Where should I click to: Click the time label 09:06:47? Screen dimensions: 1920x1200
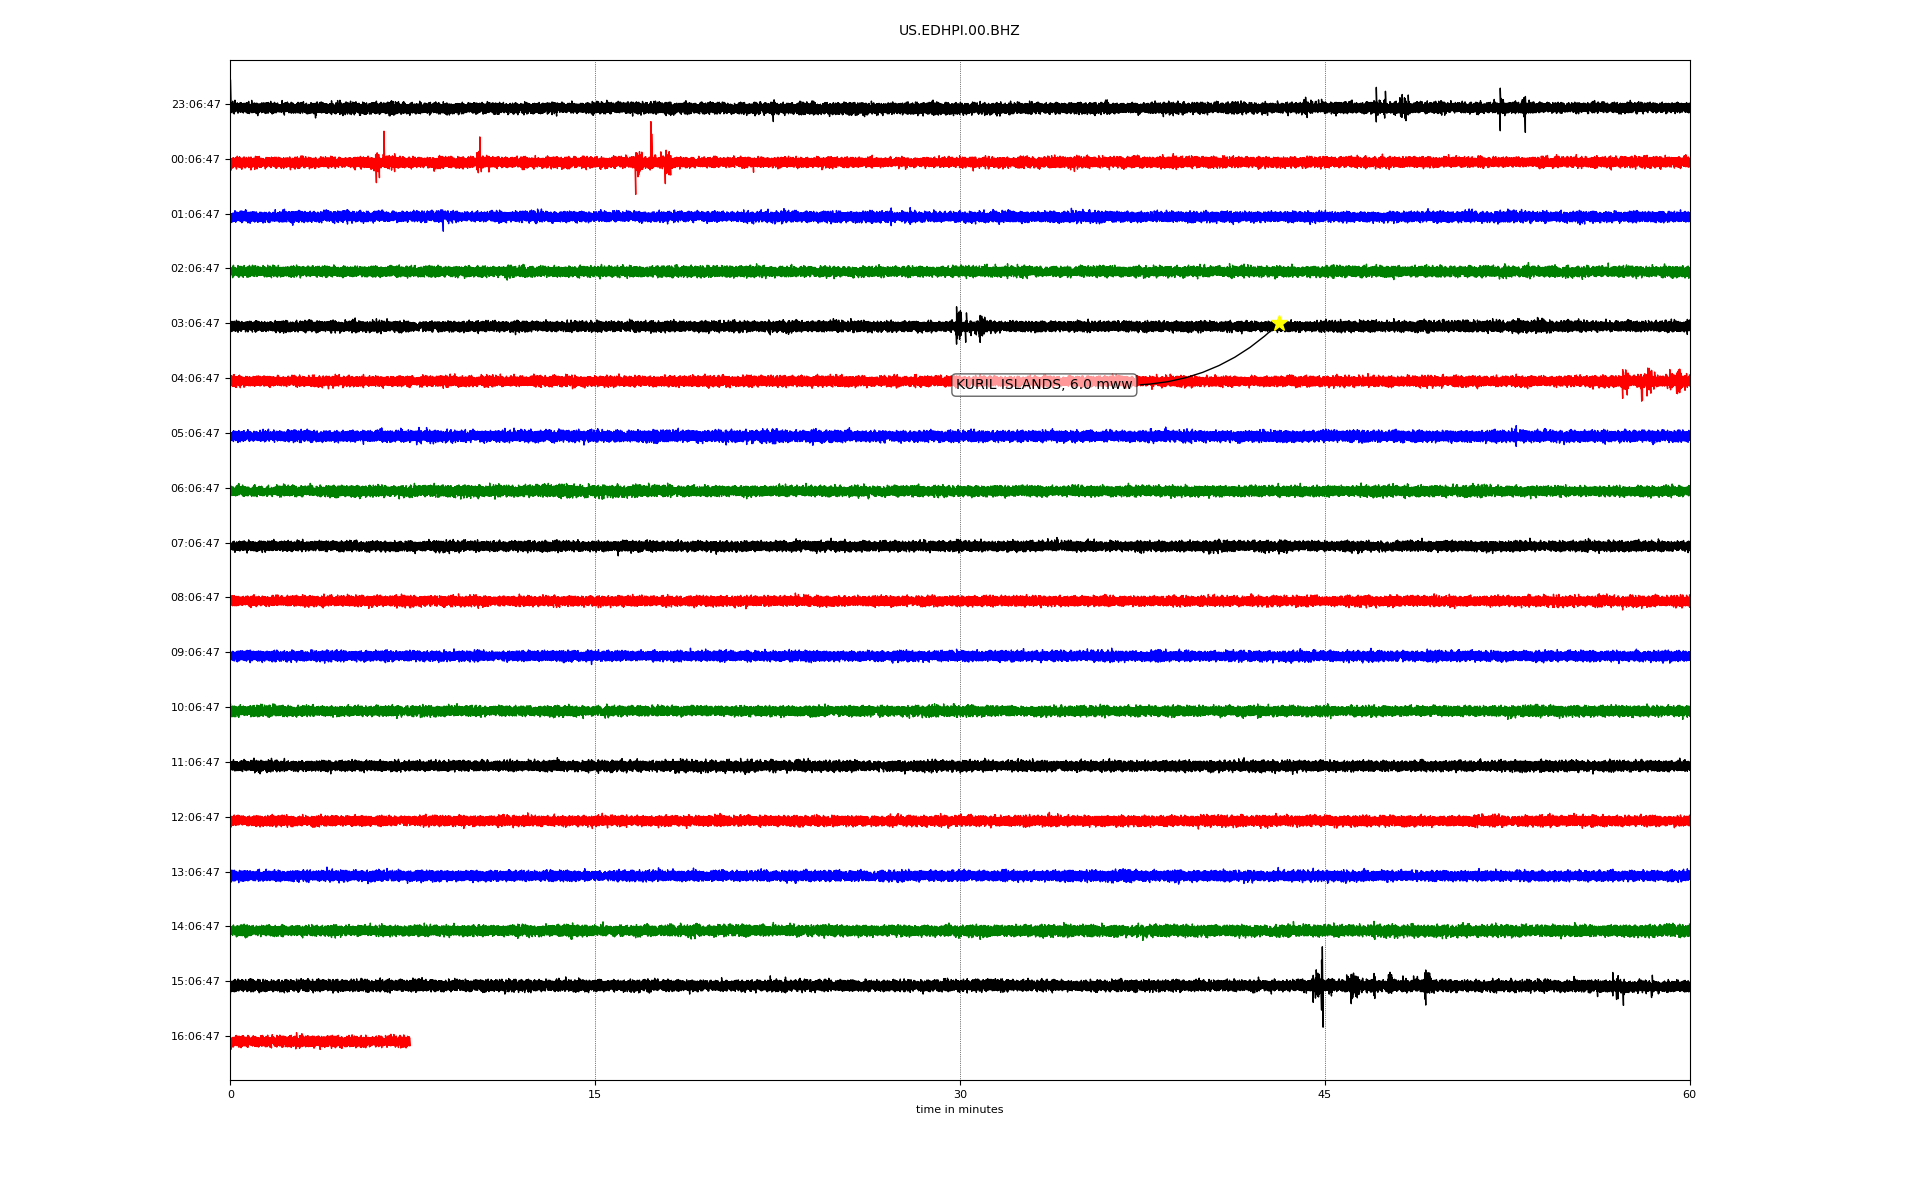(196, 653)
